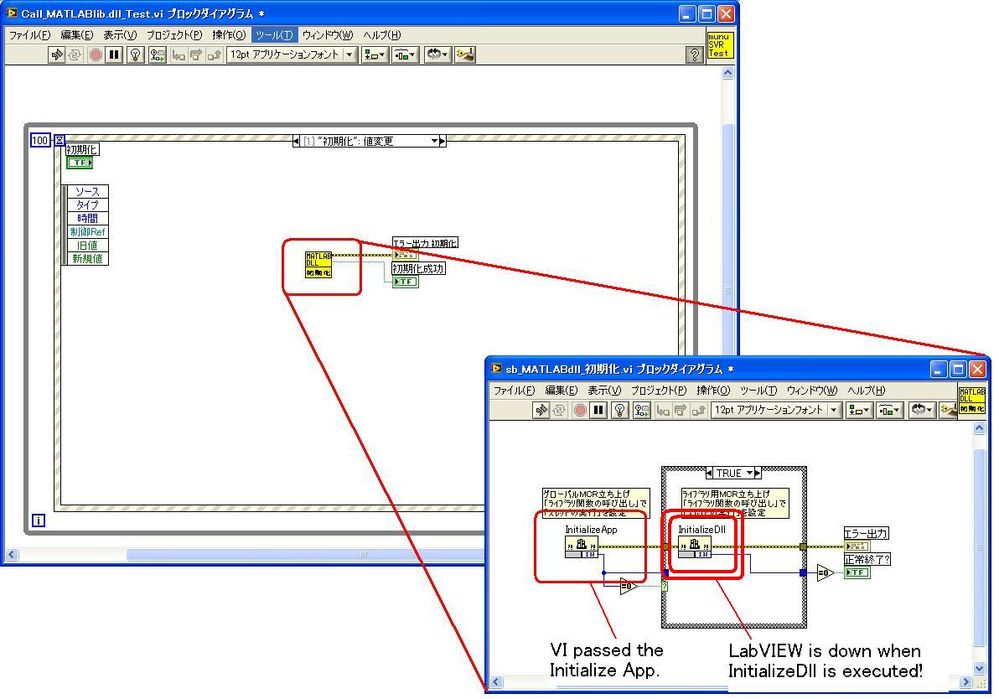Open Distribute Objects dropdown in Call_MATLABlib.dll_Test.vi toolbar
Viewport: 999px width, 699px height.
pos(405,55)
